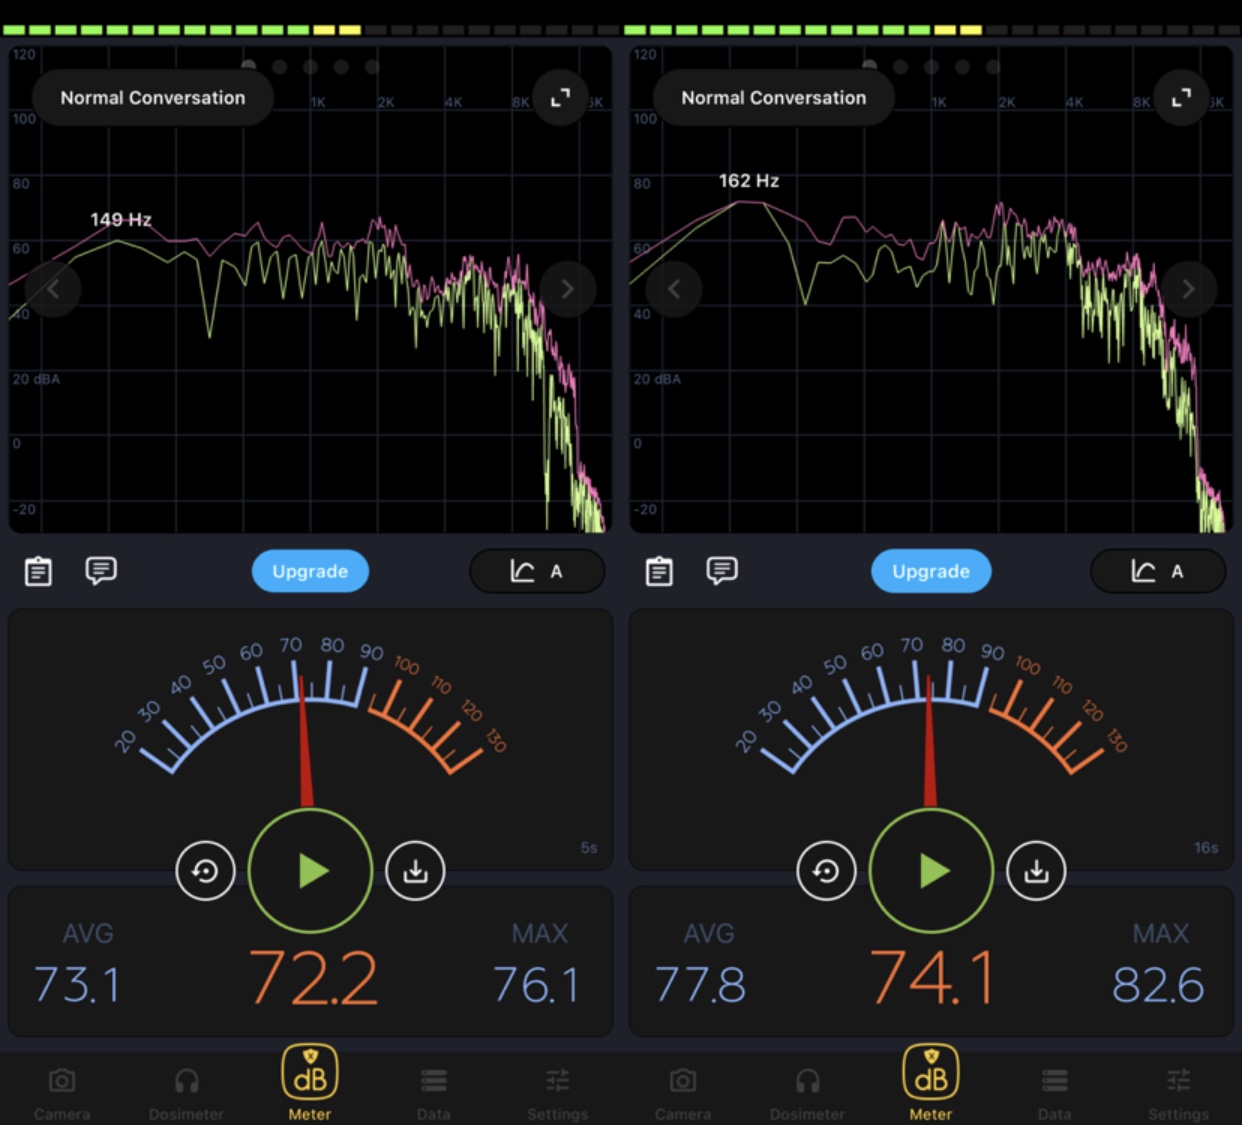Click the 162 Hz peak label on right graph
Image resolution: width=1242 pixels, height=1125 pixels.
[x=749, y=181]
